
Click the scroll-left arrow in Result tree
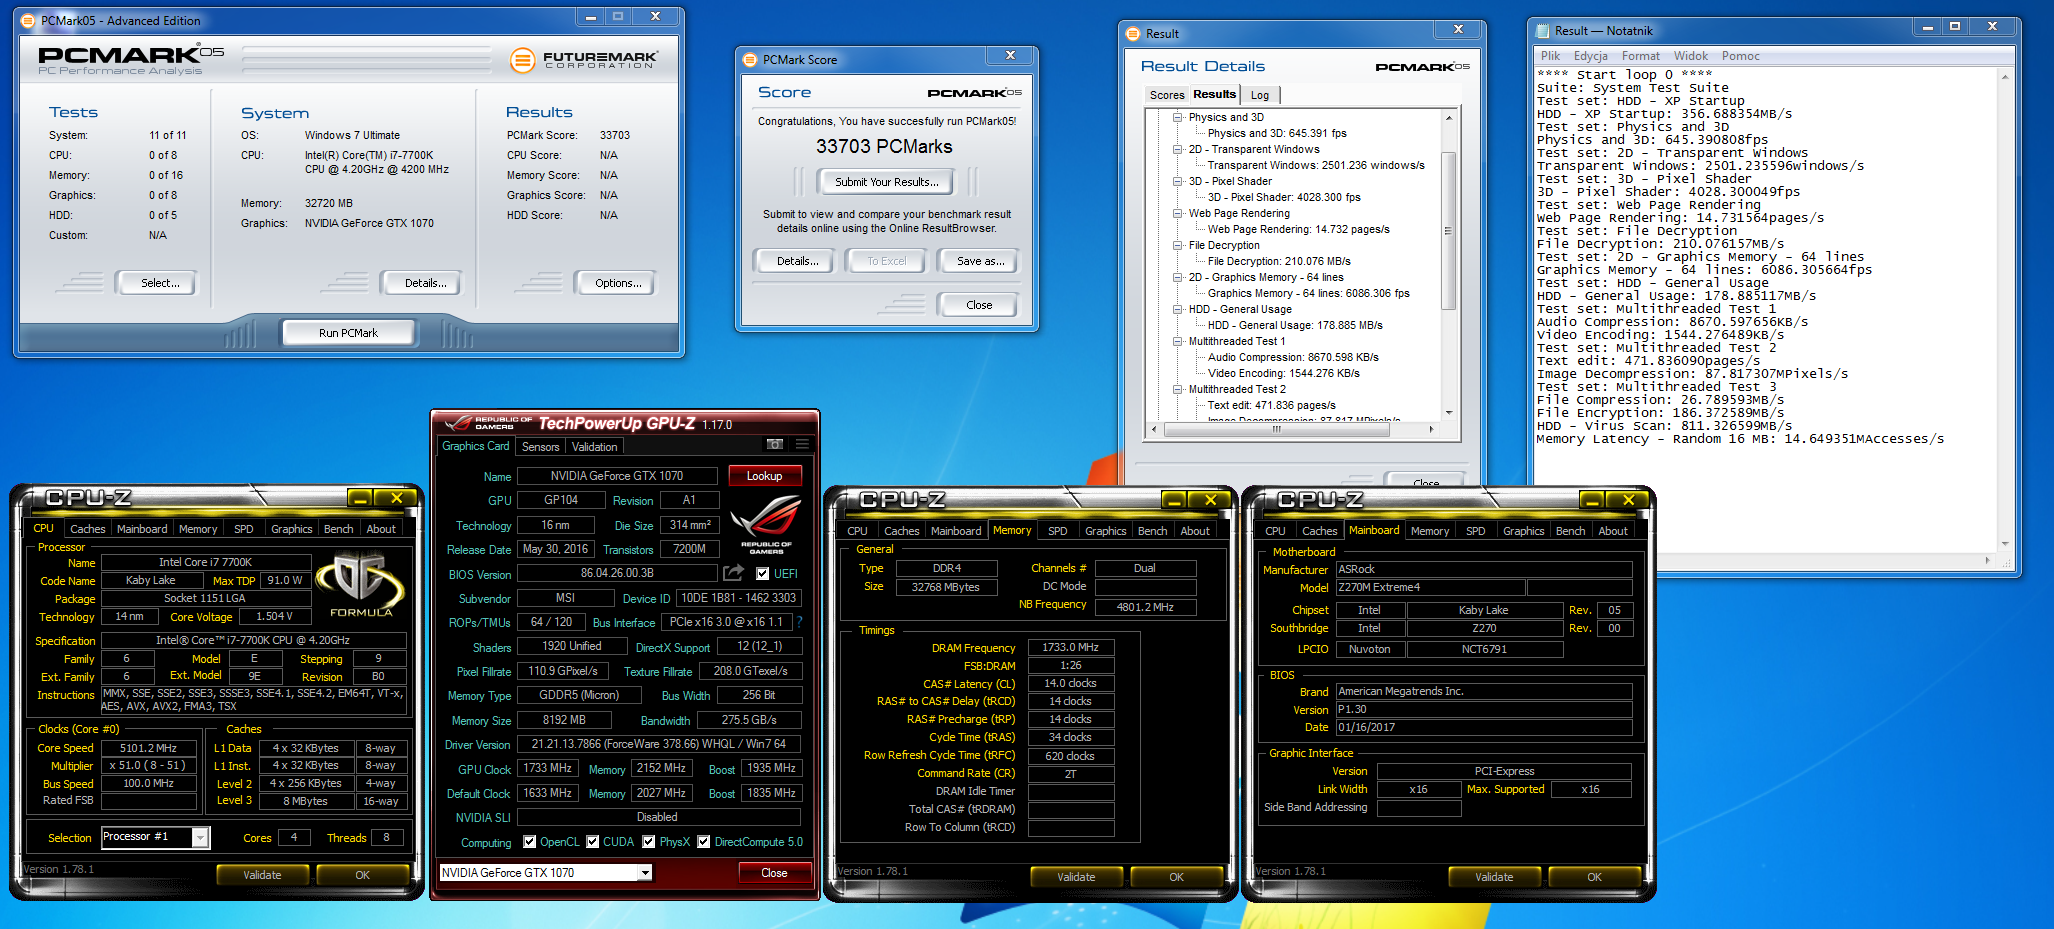[x=1155, y=429]
